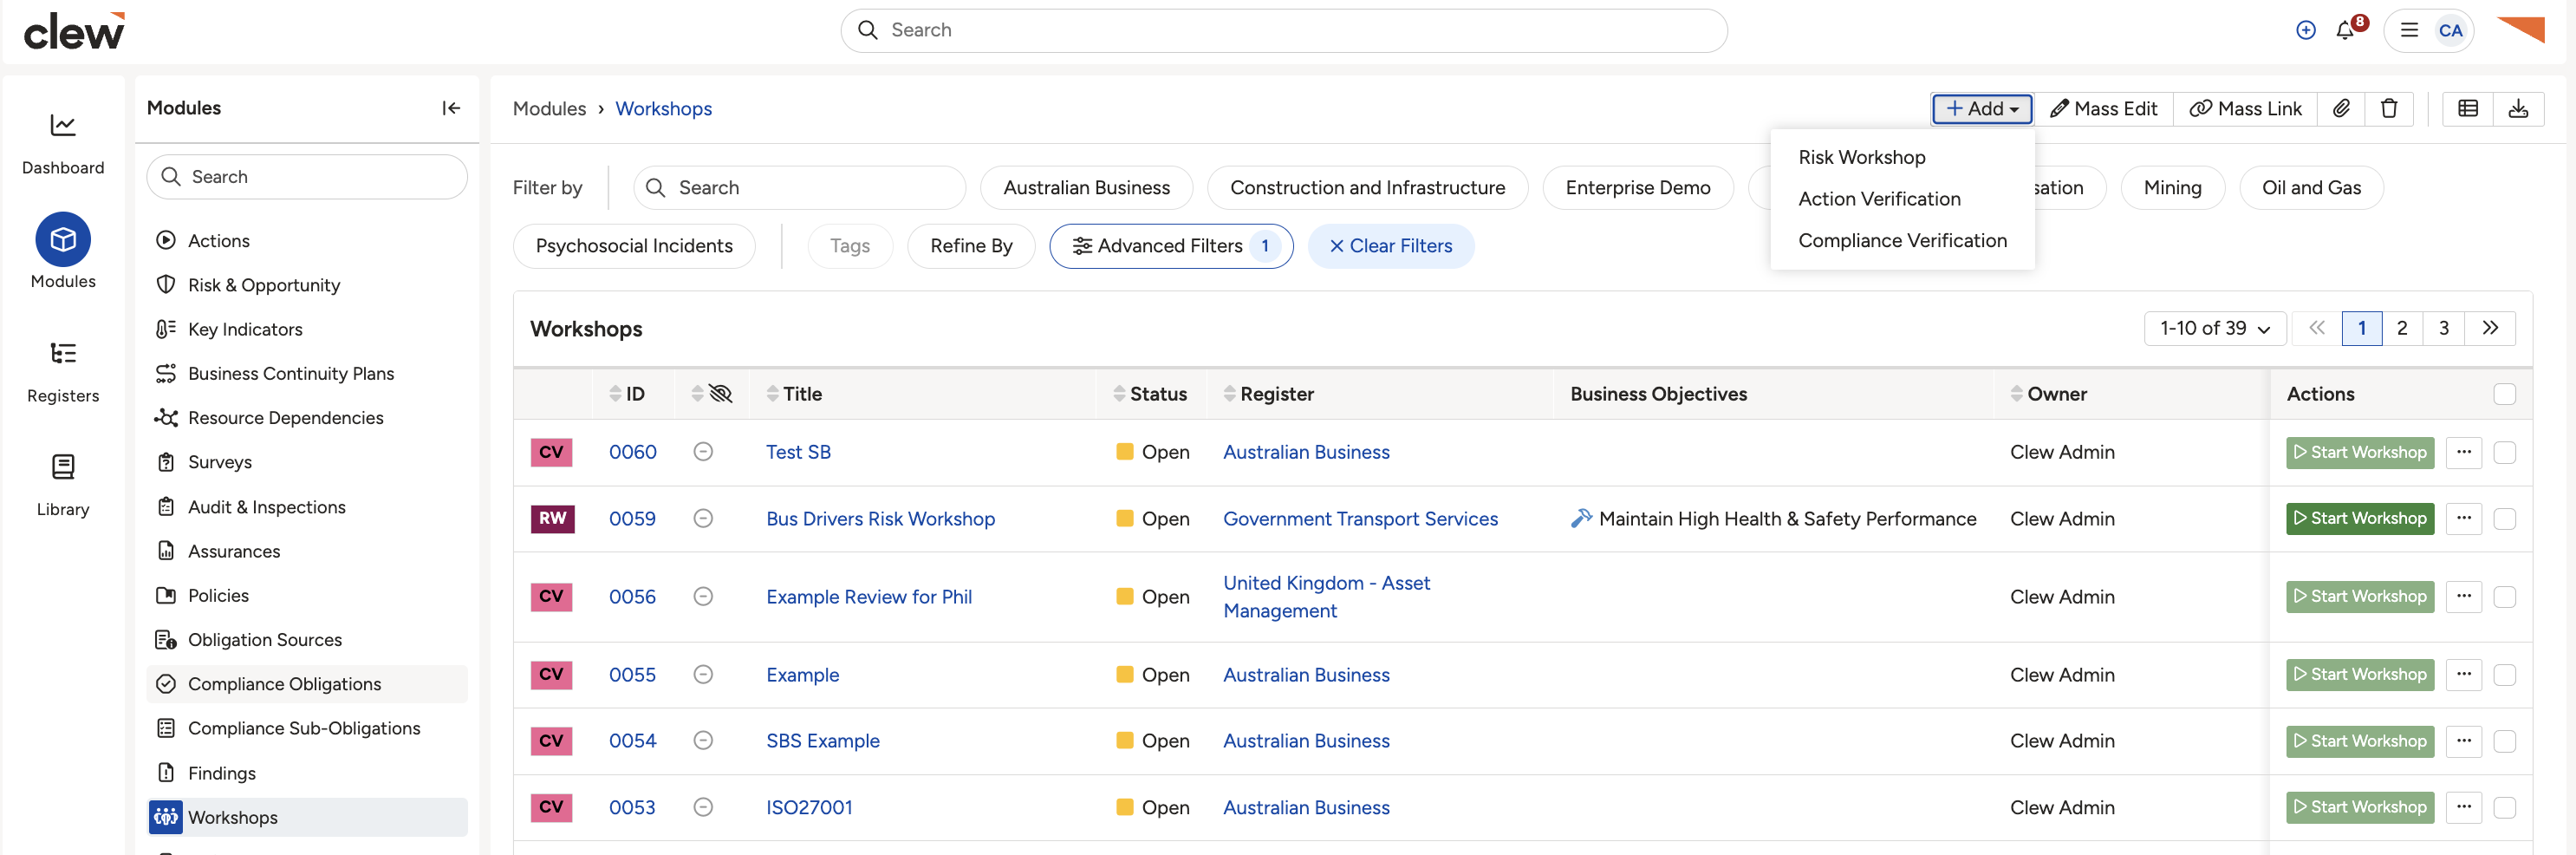Click the attachment paperclip icon
The image size is (2576, 855).
pos(2341,108)
